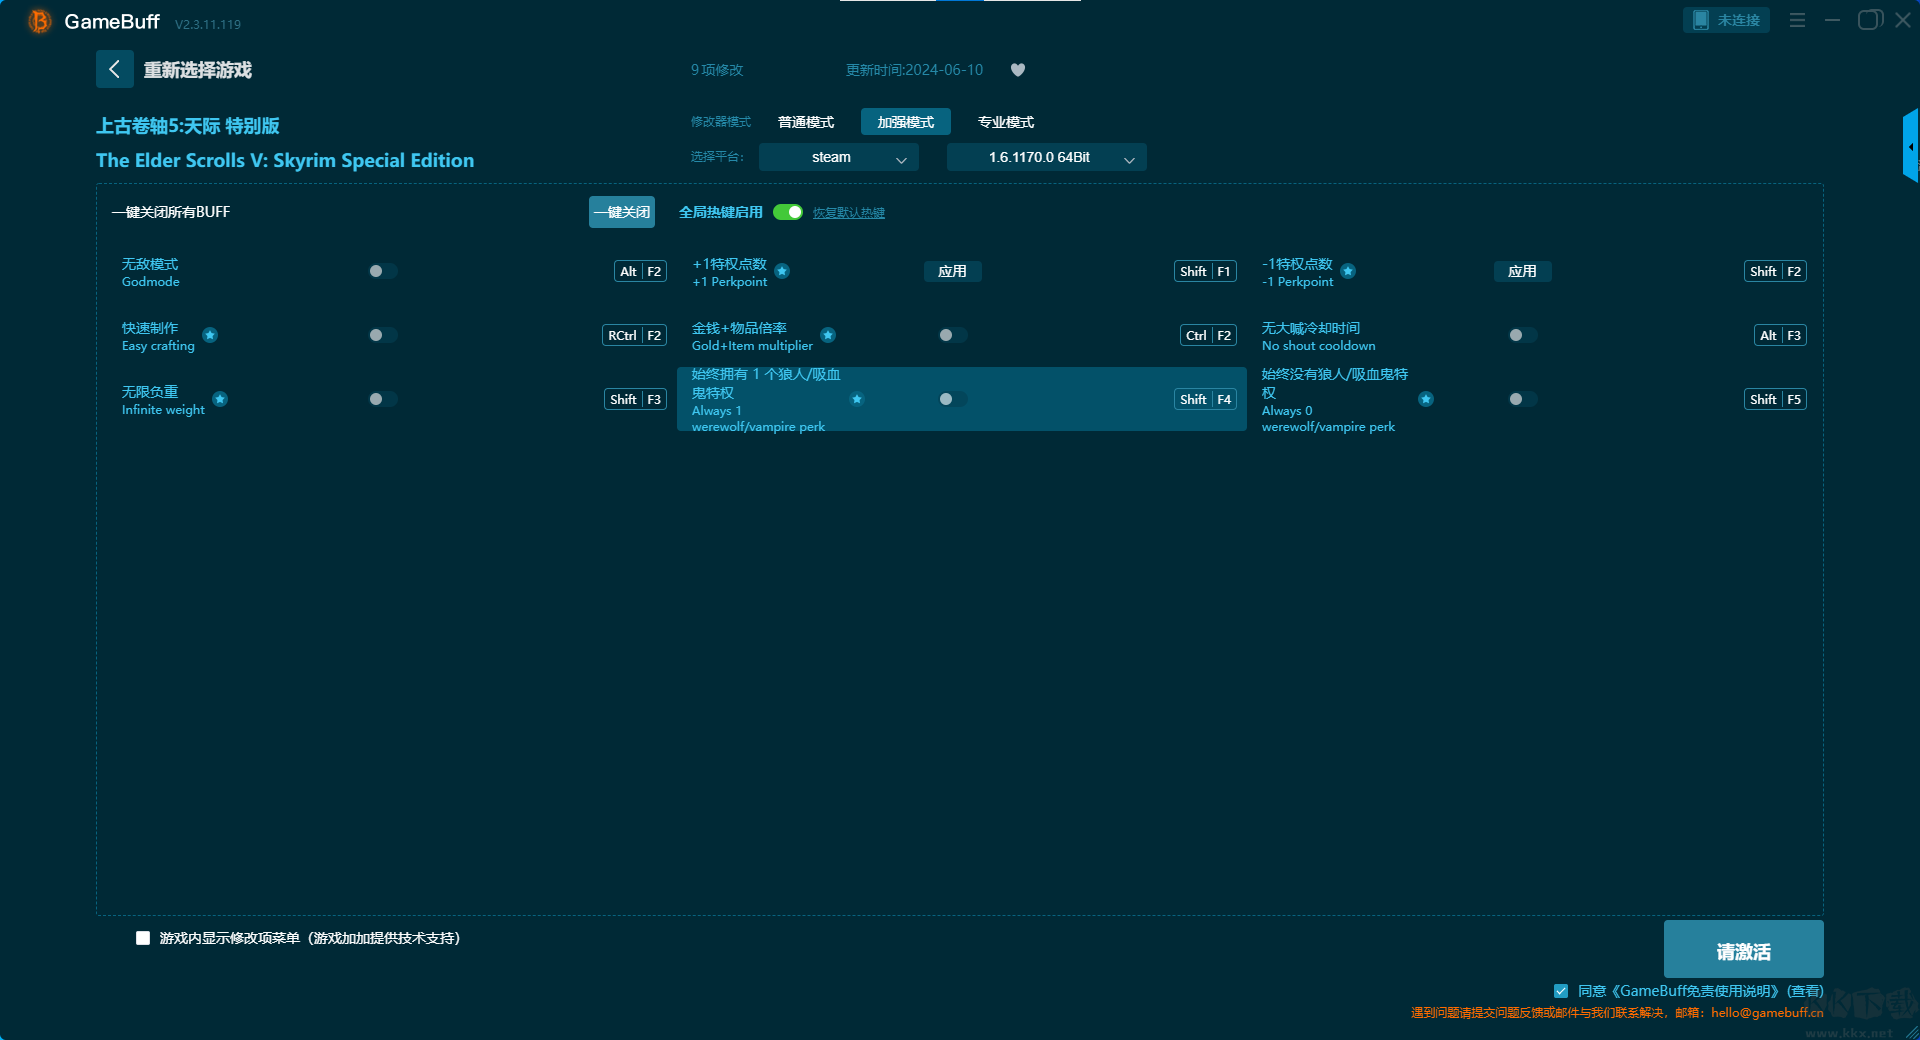Image resolution: width=1920 pixels, height=1040 pixels.
Task: Open the steam platform dropdown
Action: (x=838, y=157)
